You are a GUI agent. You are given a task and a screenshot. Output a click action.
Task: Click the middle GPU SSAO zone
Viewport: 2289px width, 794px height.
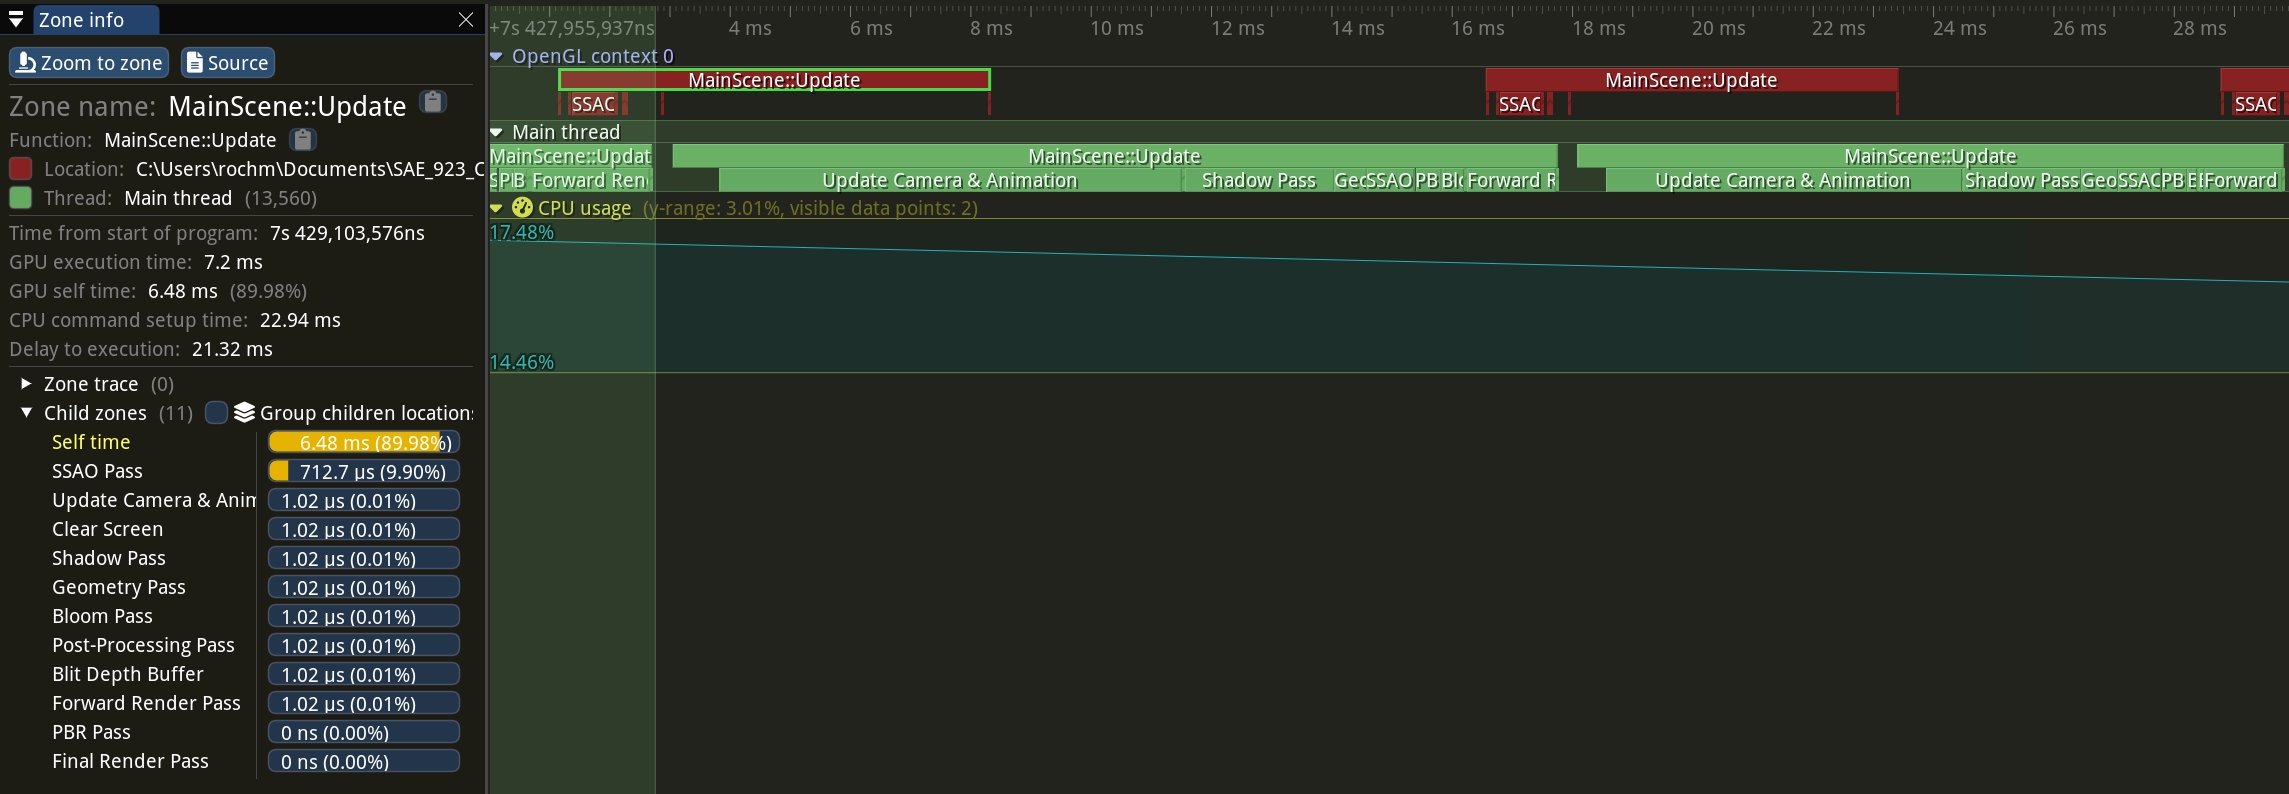click(1519, 104)
